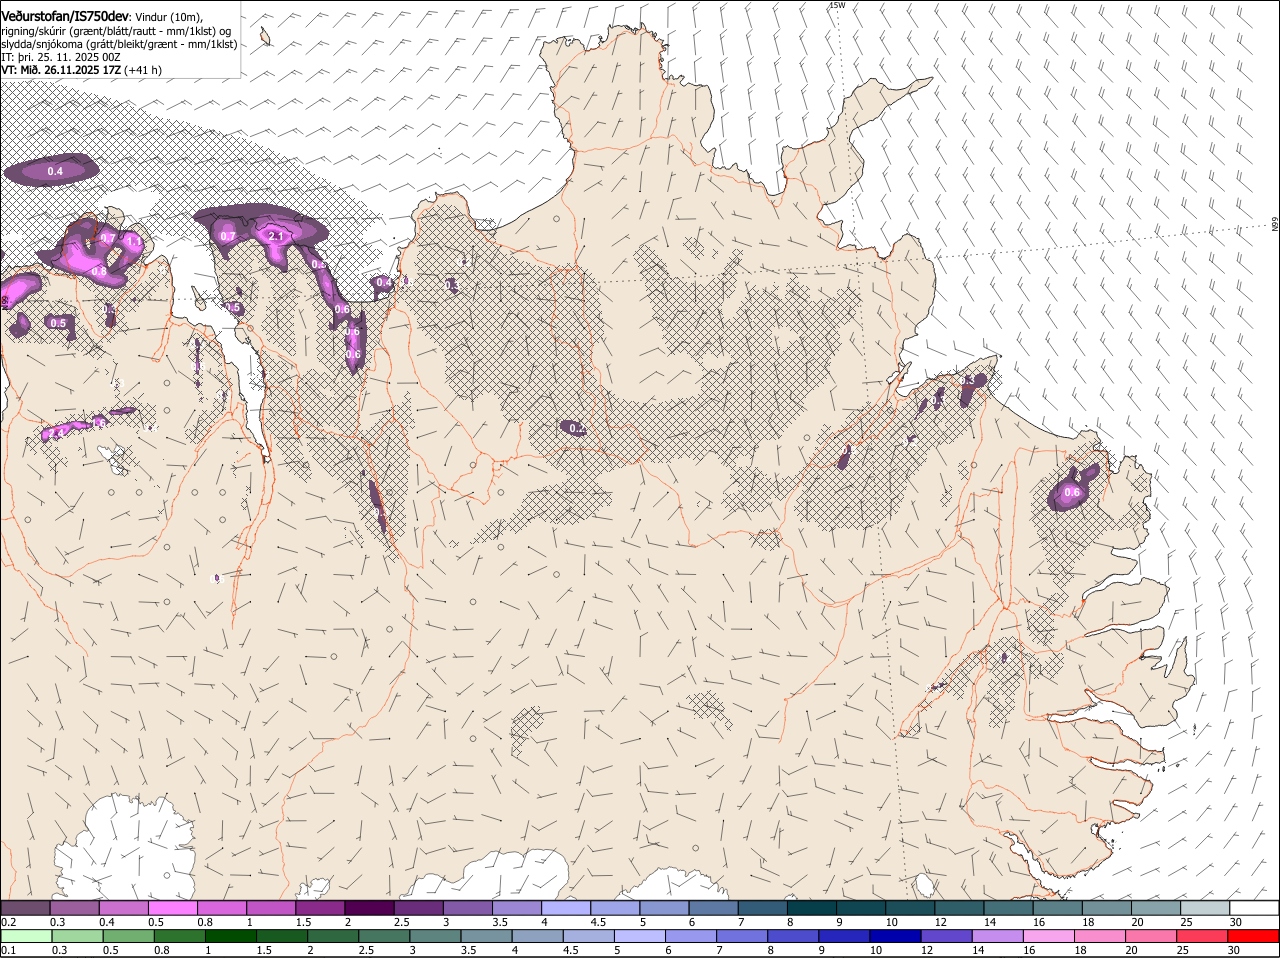The image size is (1280, 958).
Task: Select the bright pink snow swatch between 0.5 and 0.8
Action: (x=175, y=908)
